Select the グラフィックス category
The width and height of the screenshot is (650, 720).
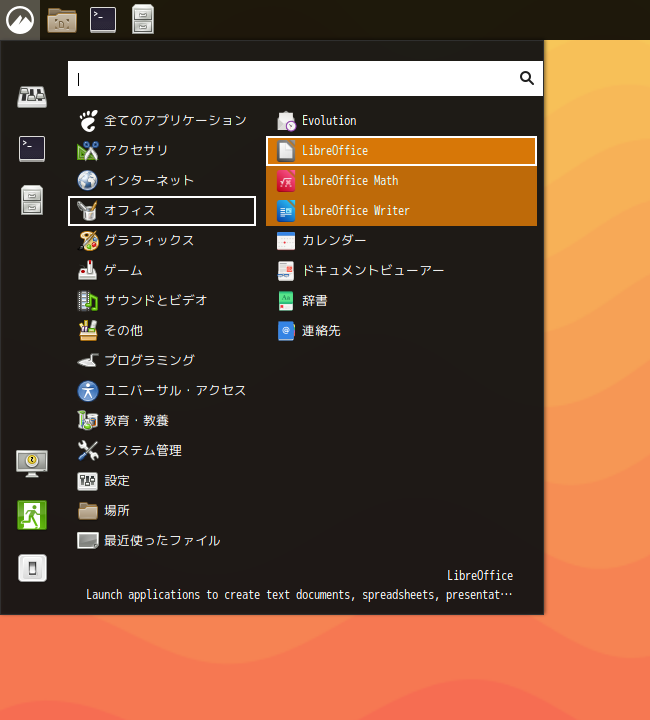click(x=162, y=241)
